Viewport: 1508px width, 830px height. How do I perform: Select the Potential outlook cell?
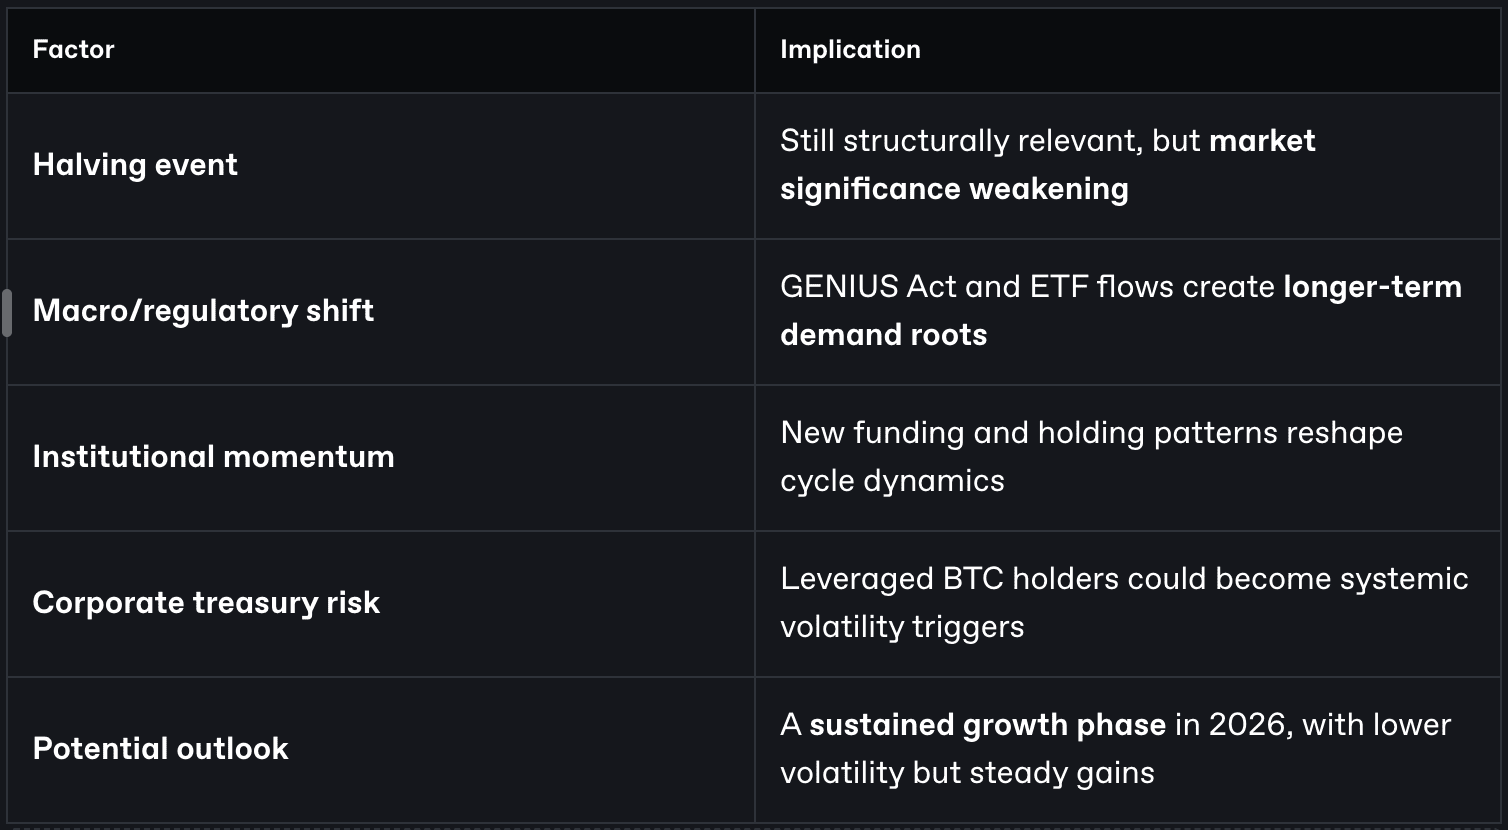160,749
